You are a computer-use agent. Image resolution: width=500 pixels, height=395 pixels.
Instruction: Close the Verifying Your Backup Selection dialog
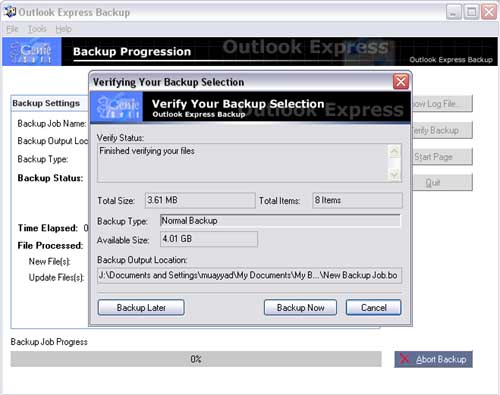(x=401, y=82)
